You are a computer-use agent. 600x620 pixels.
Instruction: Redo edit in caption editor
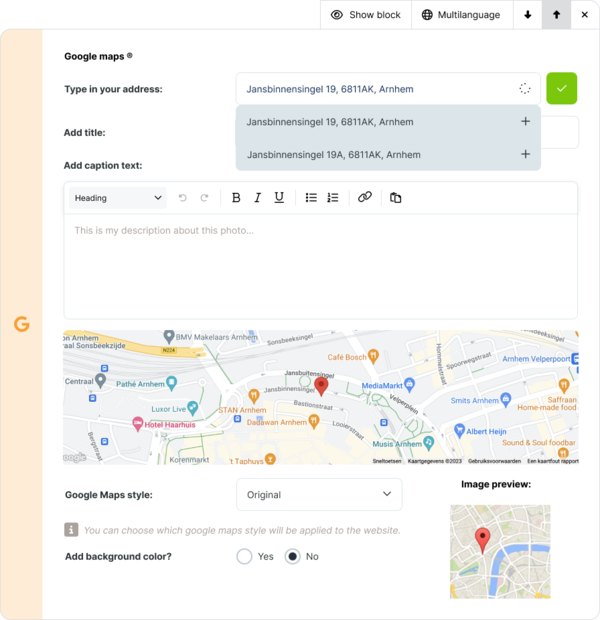click(x=204, y=198)
